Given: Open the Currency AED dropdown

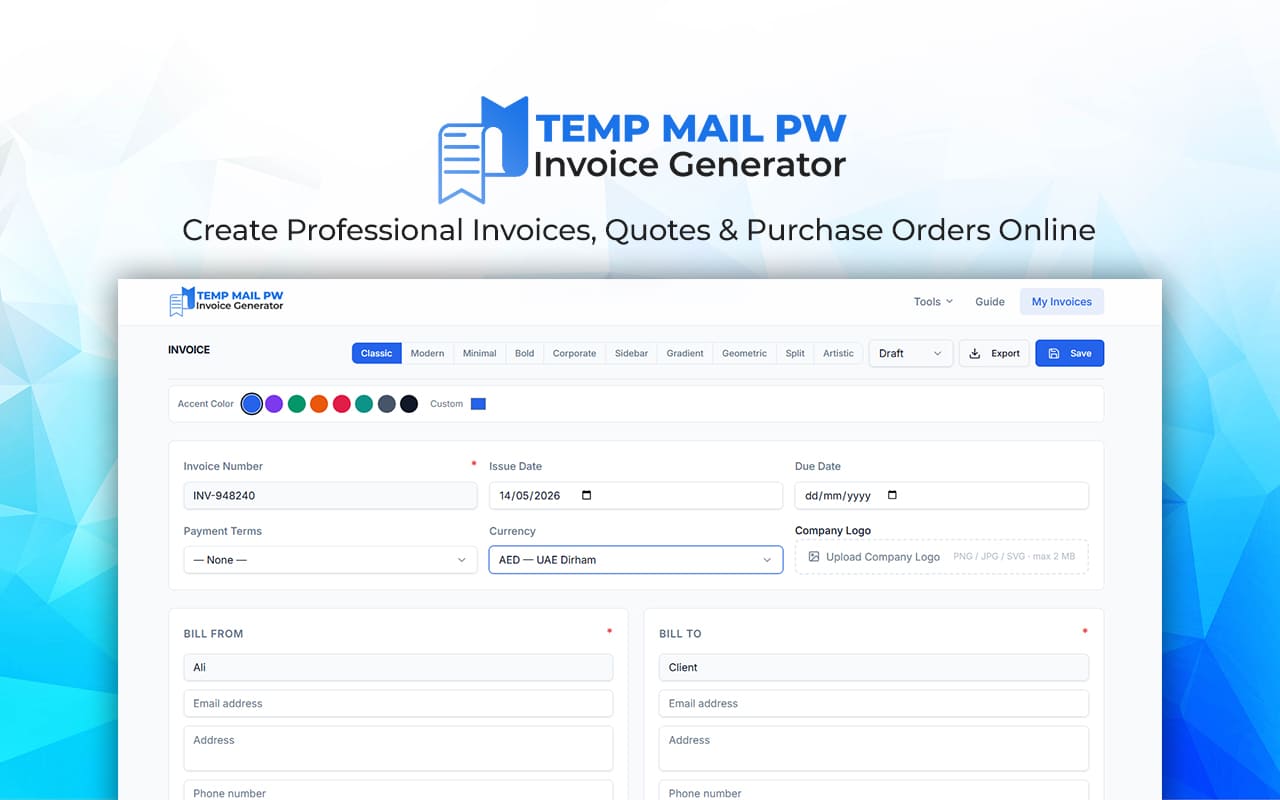Looking at the screenshot, I should point(636,560).
